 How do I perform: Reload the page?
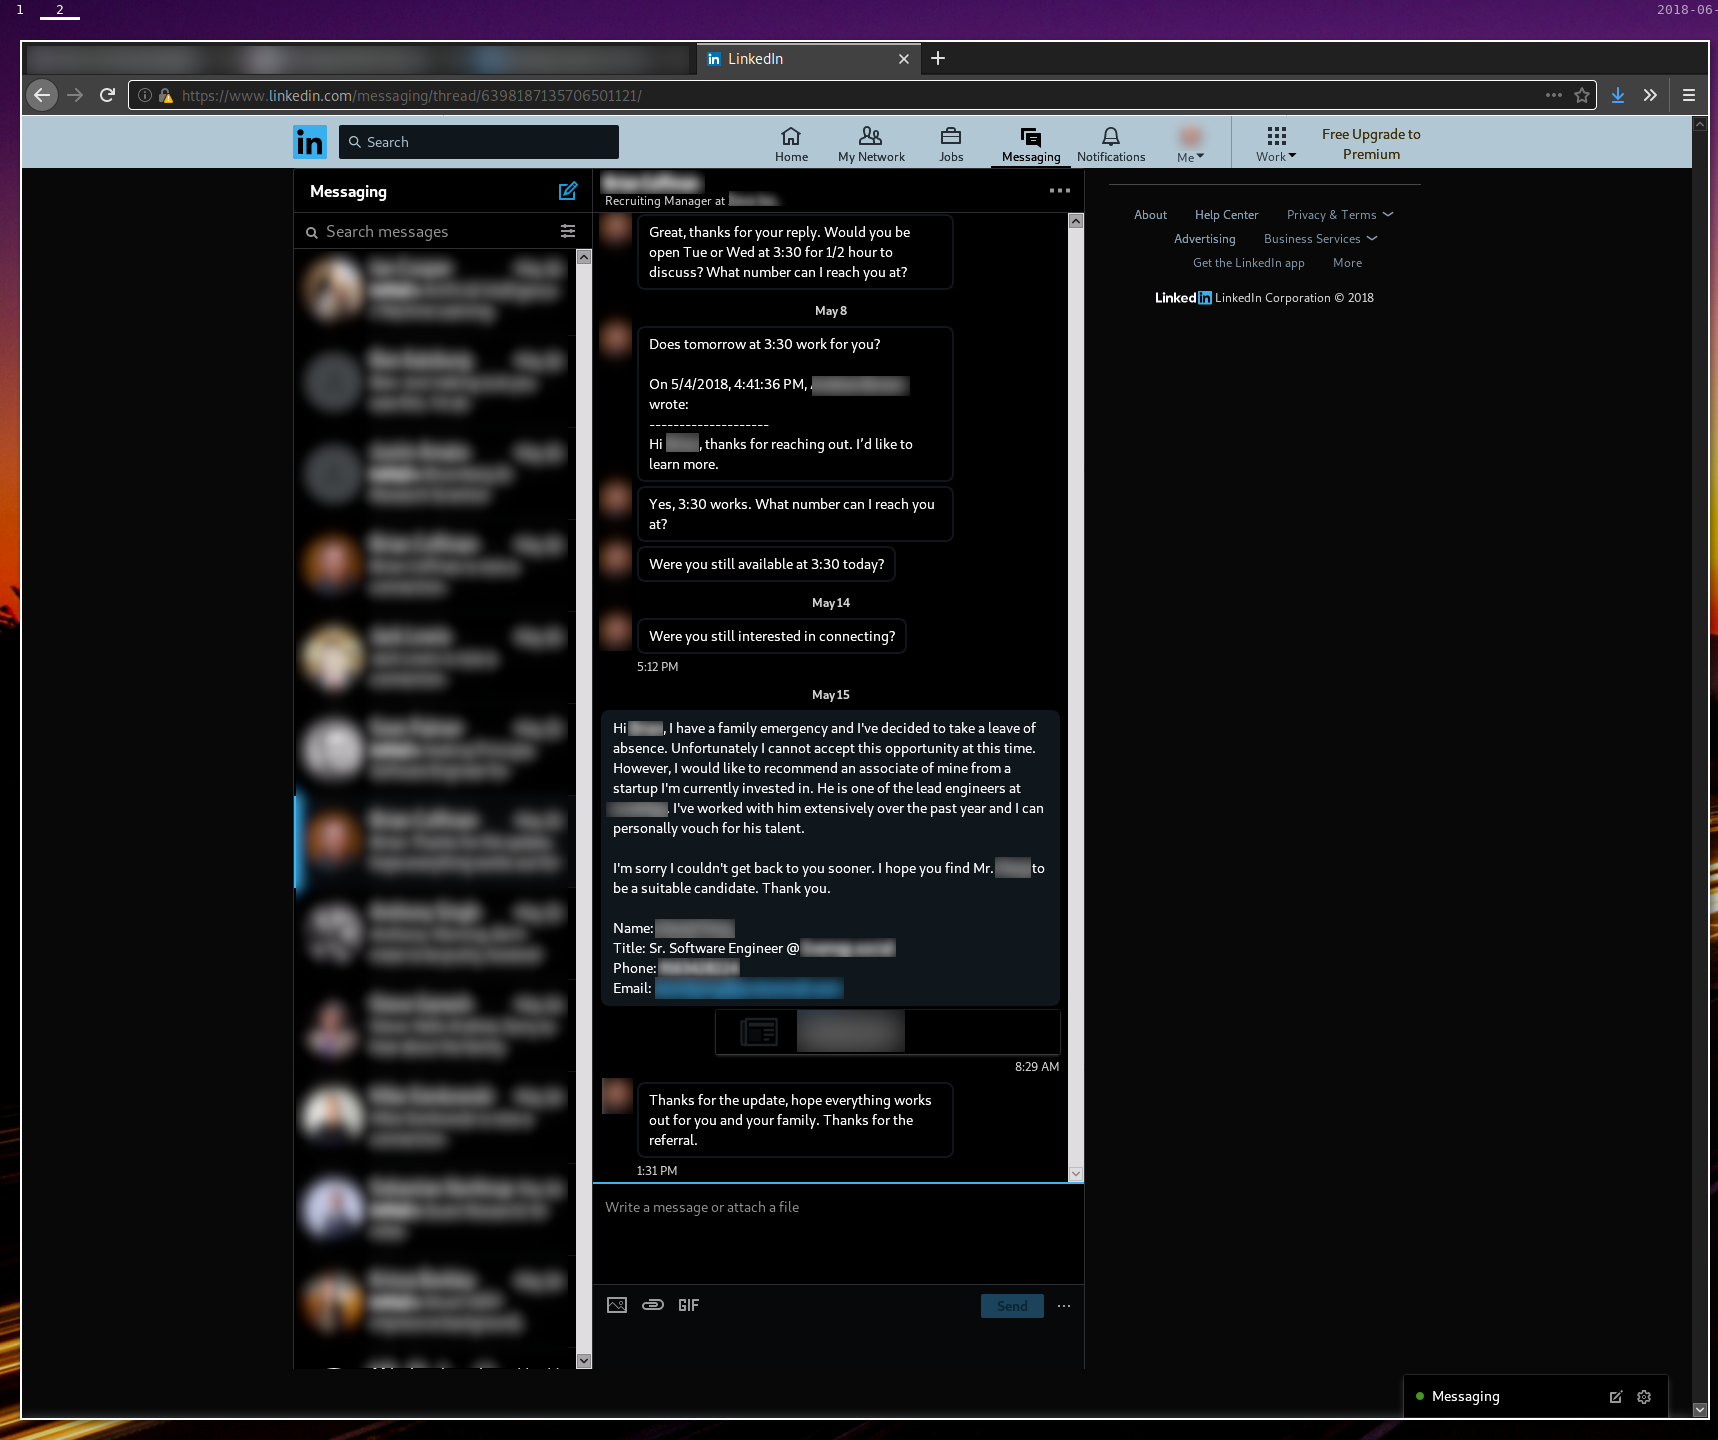(x=108, y=95)
